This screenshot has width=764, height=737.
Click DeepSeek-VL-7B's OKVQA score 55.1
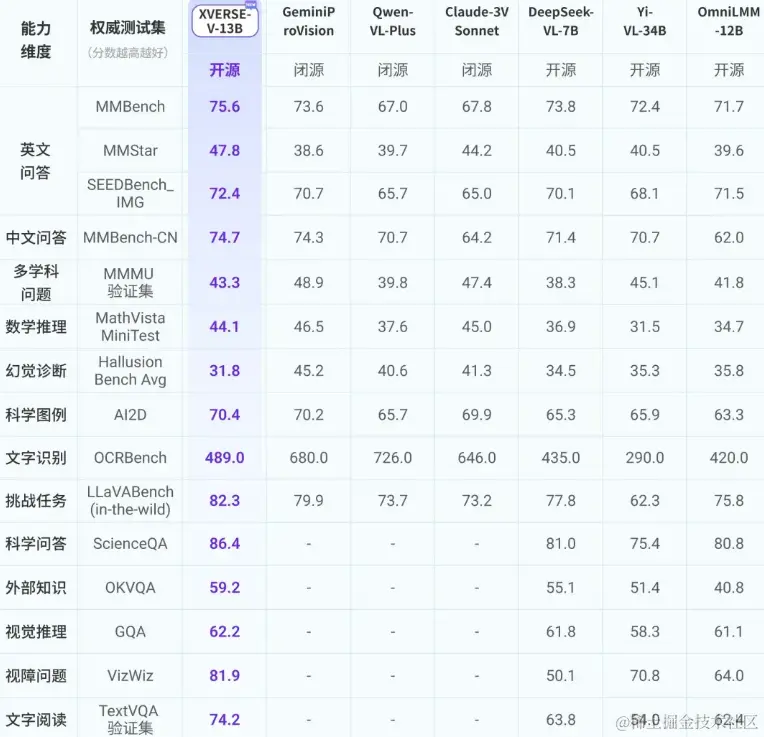(561, 588)
